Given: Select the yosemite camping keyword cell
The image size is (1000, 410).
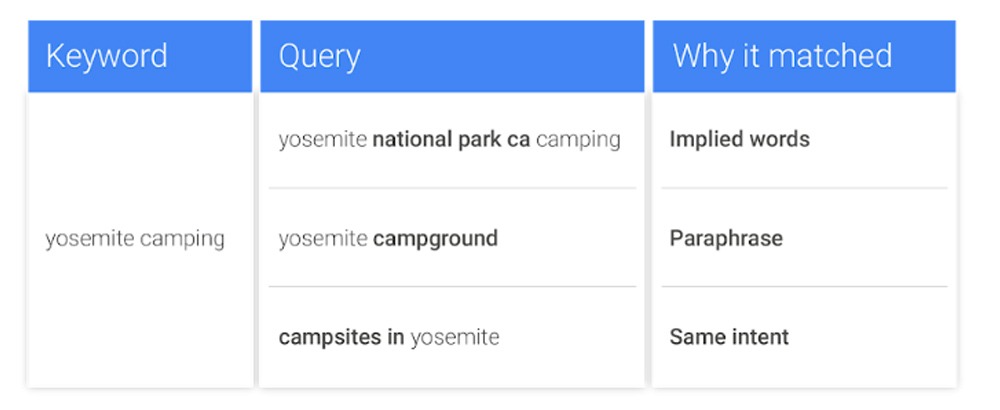Looking at the screenshot, I should tap(135, 239).
